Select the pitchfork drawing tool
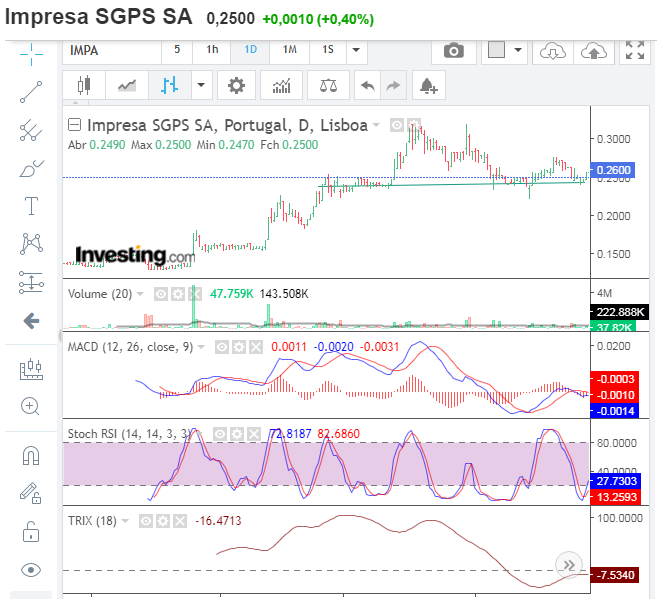 (x=31, y=130)
